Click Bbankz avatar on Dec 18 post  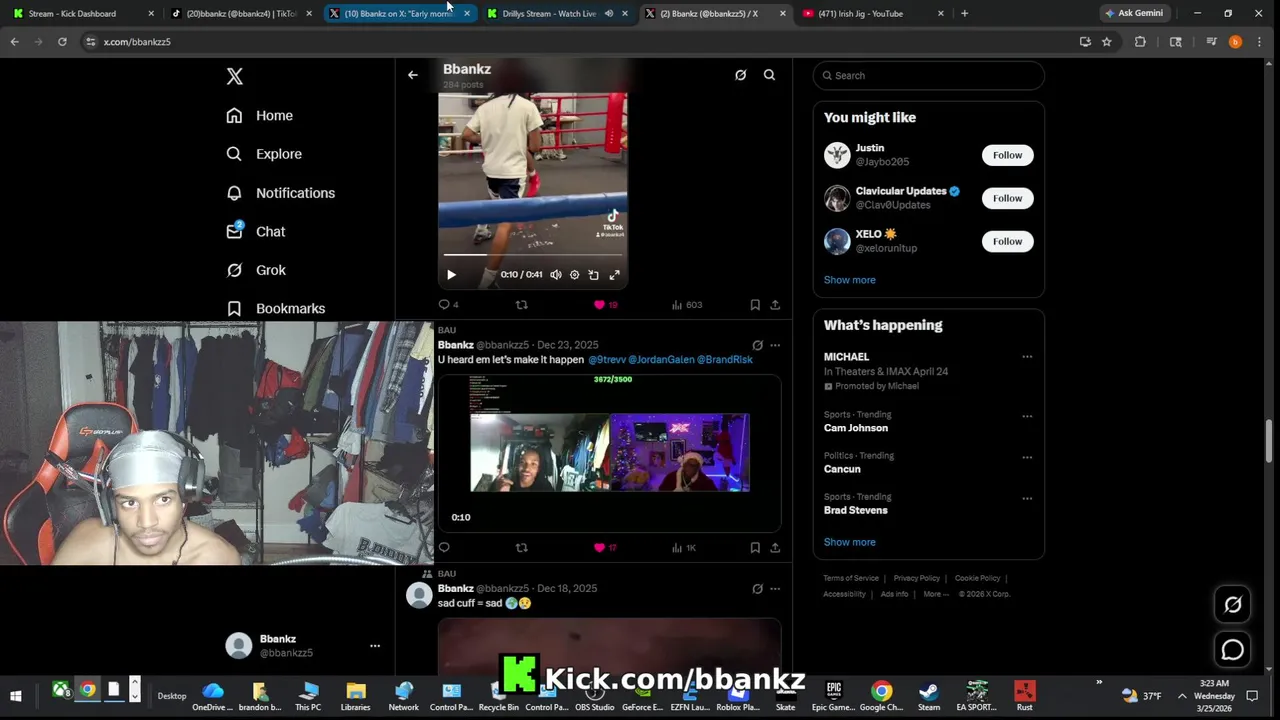pos(419,596)
